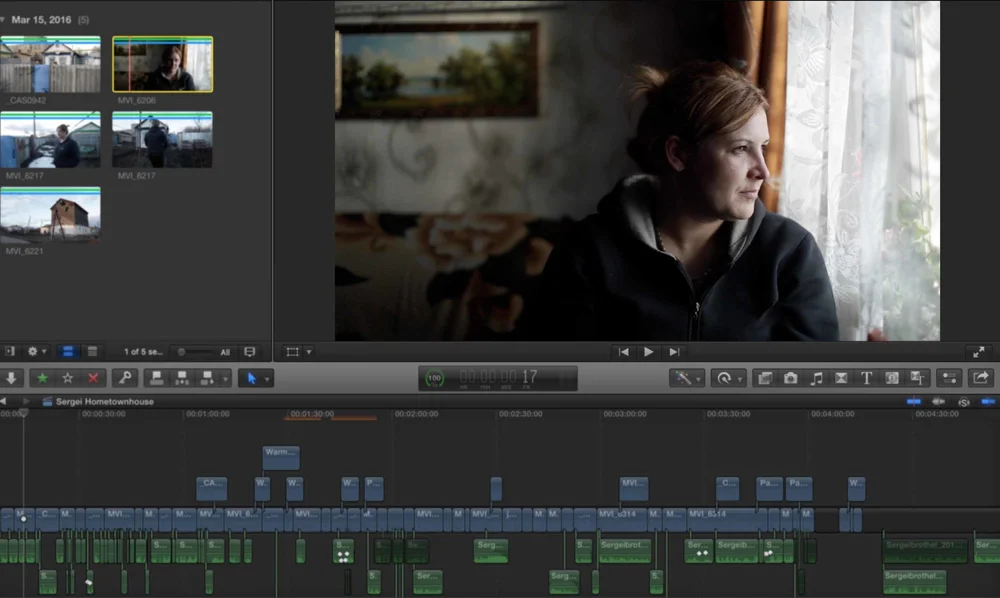Select the MVI_6221 building clip thumbnail
Viewport: 1000px width, 598px height.
(x=50, y=215)
